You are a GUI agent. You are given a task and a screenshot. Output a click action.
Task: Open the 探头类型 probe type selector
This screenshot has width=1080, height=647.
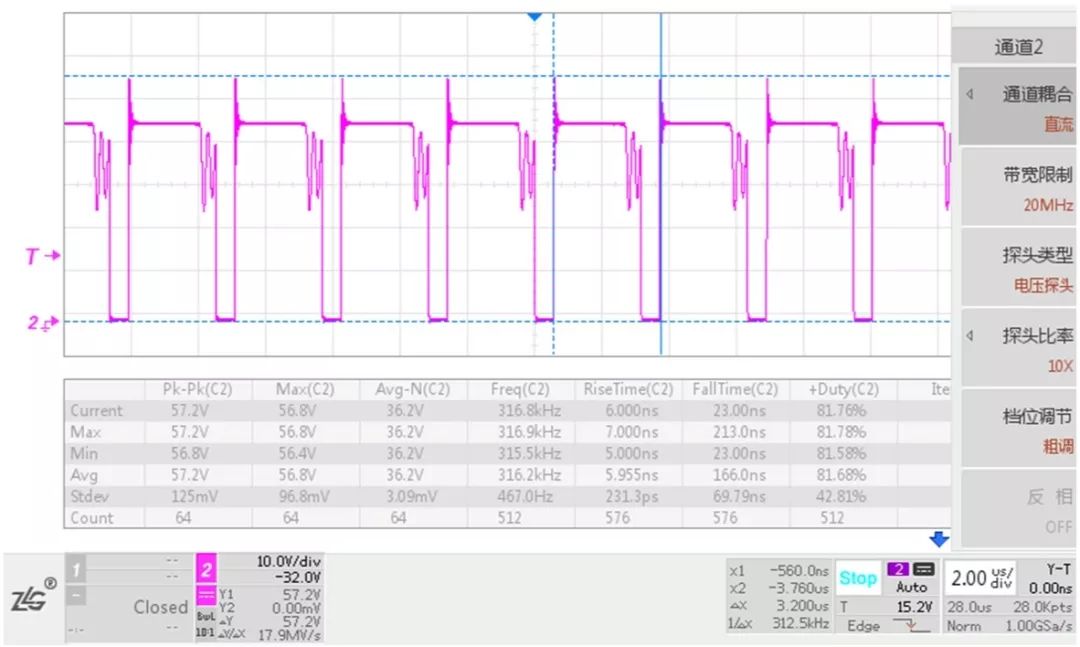[1016, 269]
